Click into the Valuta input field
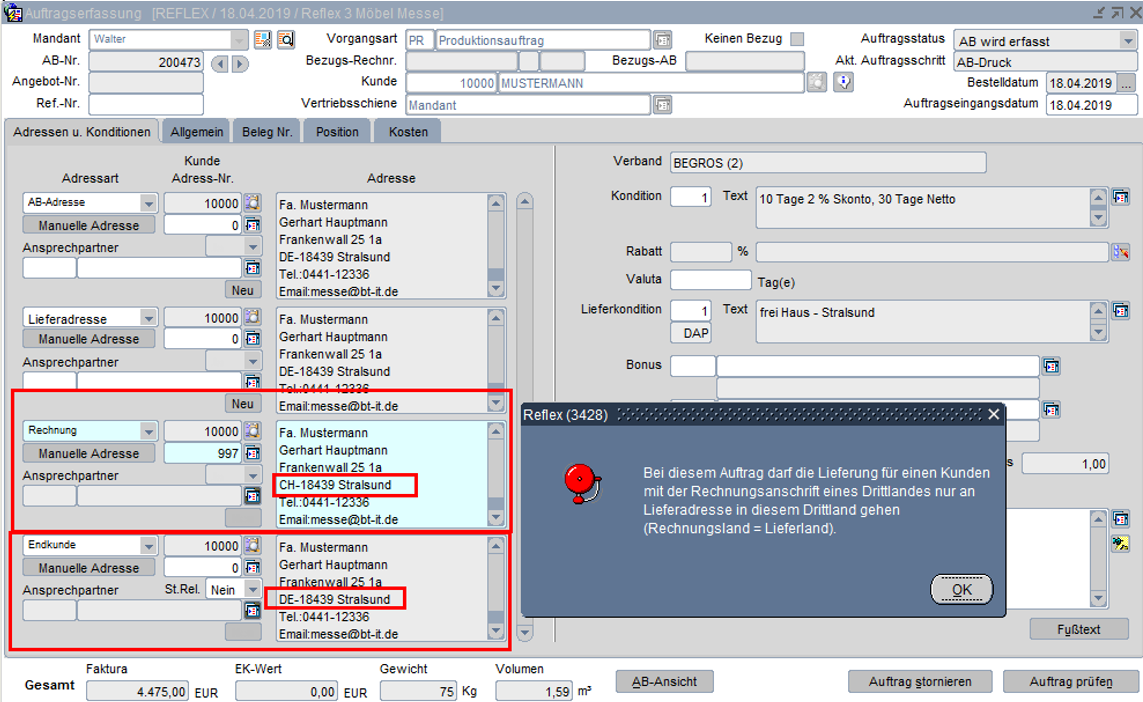This screenshot has height=702, width=1143. pyautogui.click(x=710, y=280)
